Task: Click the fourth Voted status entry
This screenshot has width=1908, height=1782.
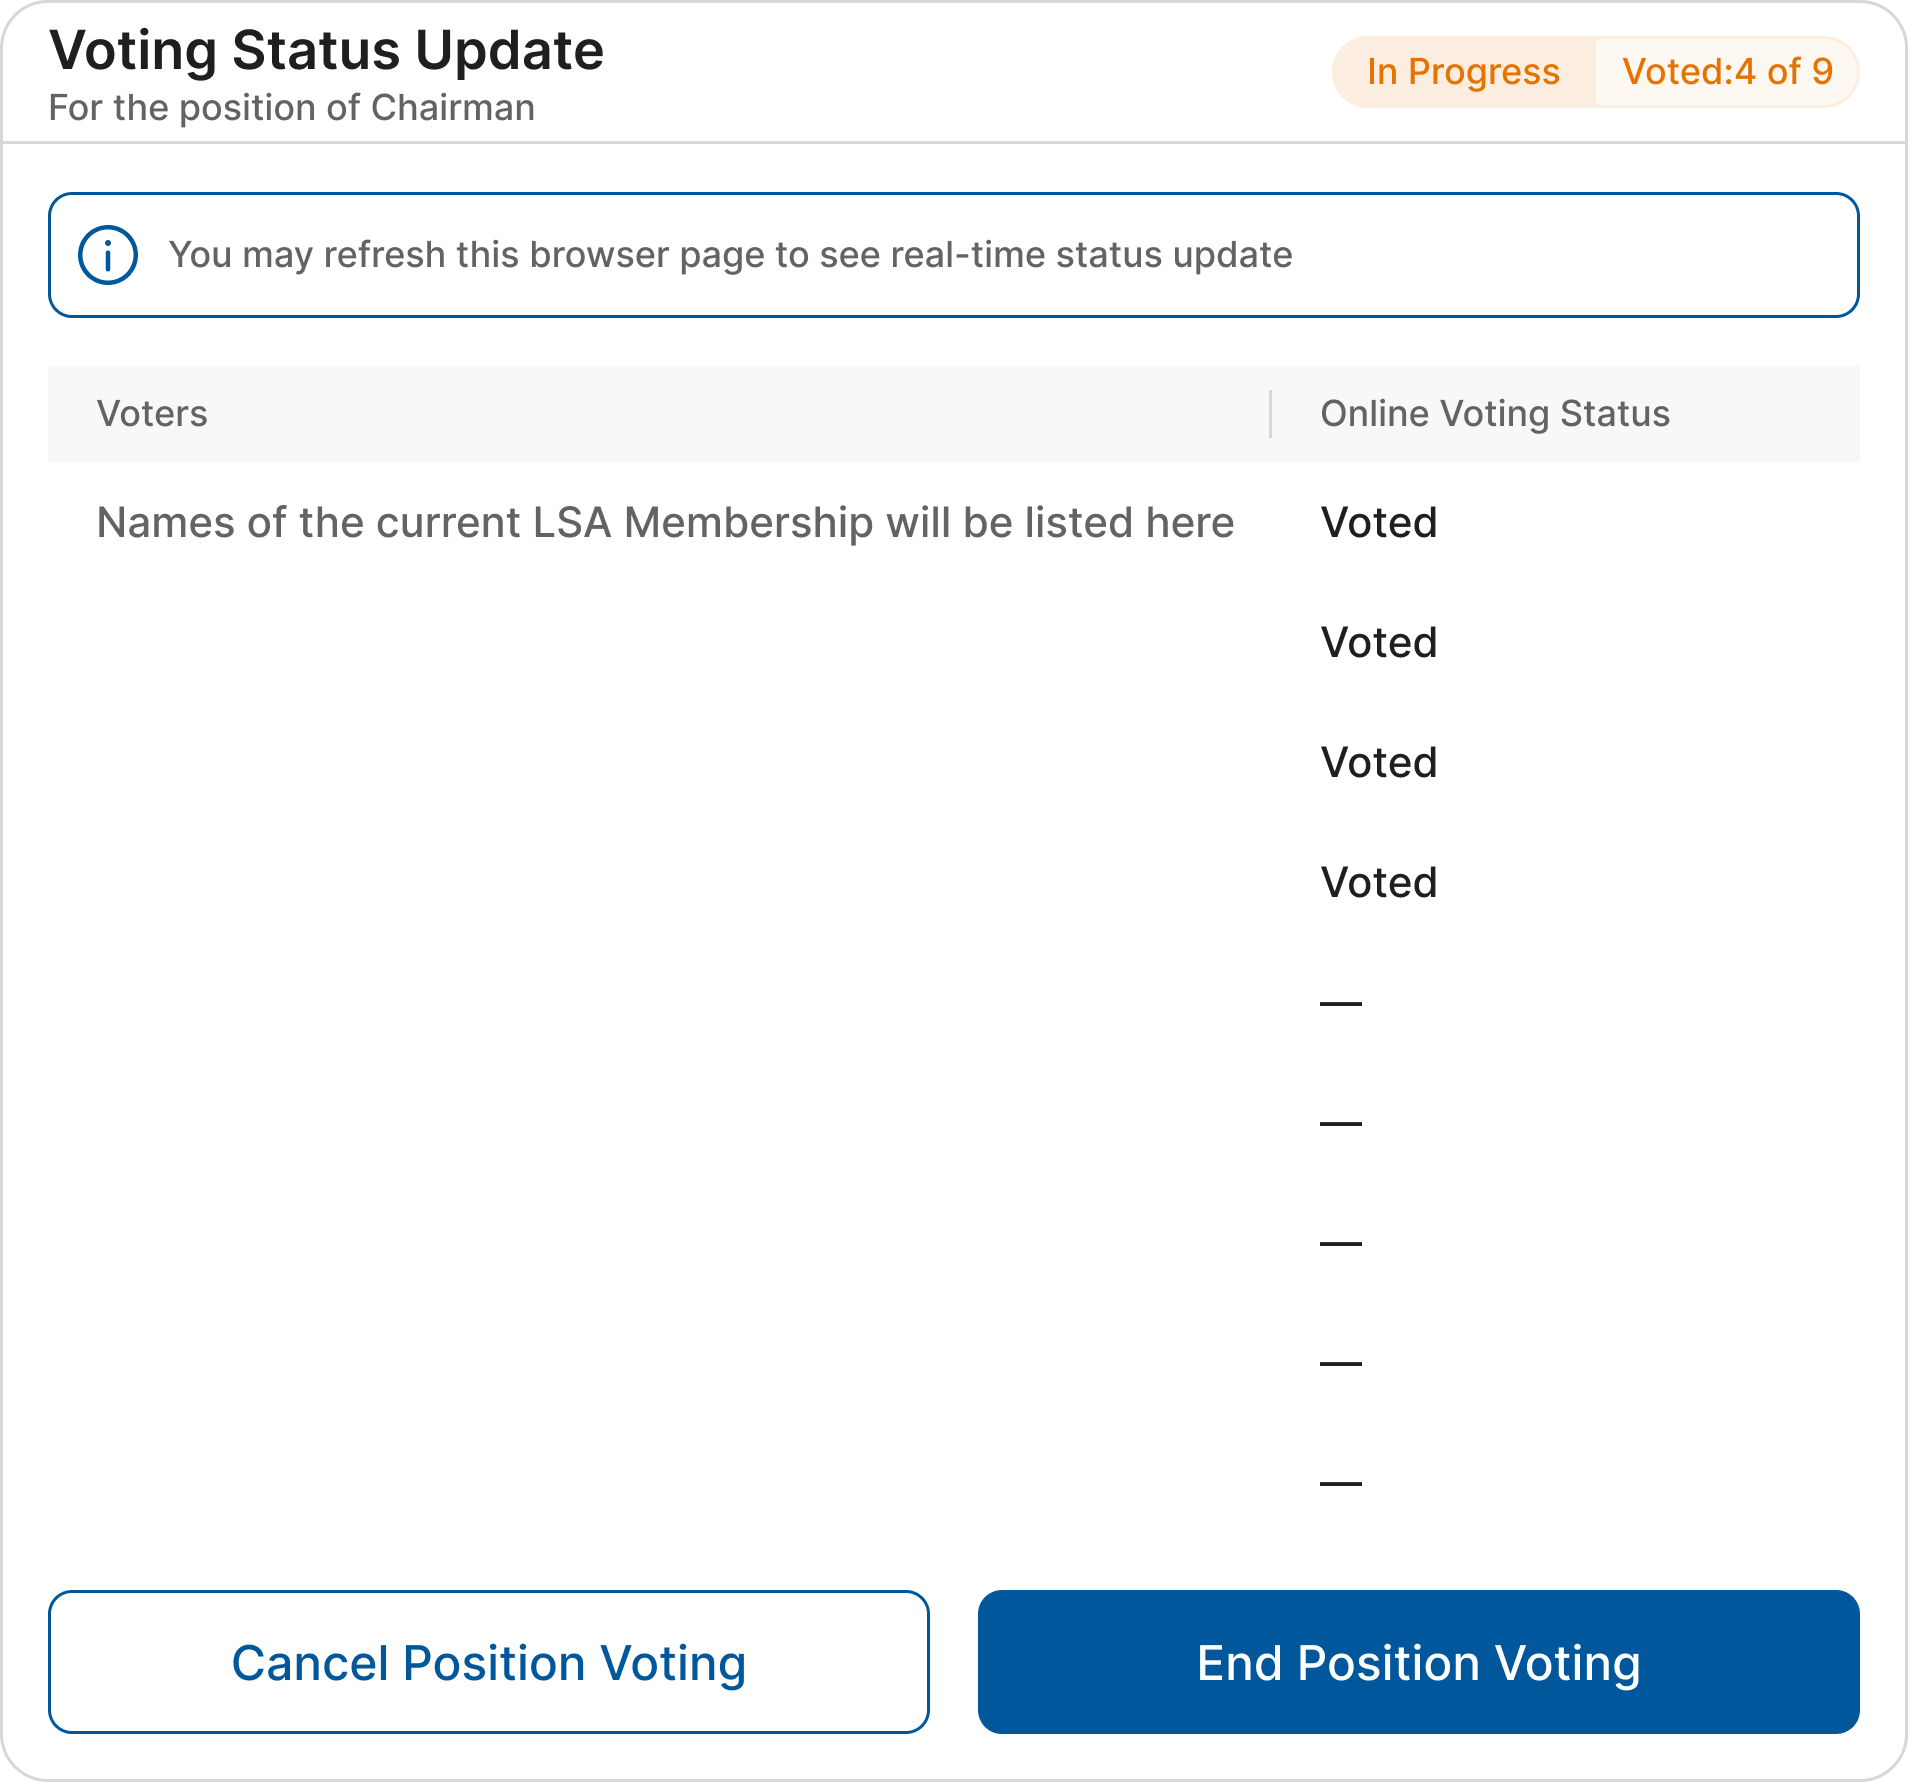Action: (1379, 883)
